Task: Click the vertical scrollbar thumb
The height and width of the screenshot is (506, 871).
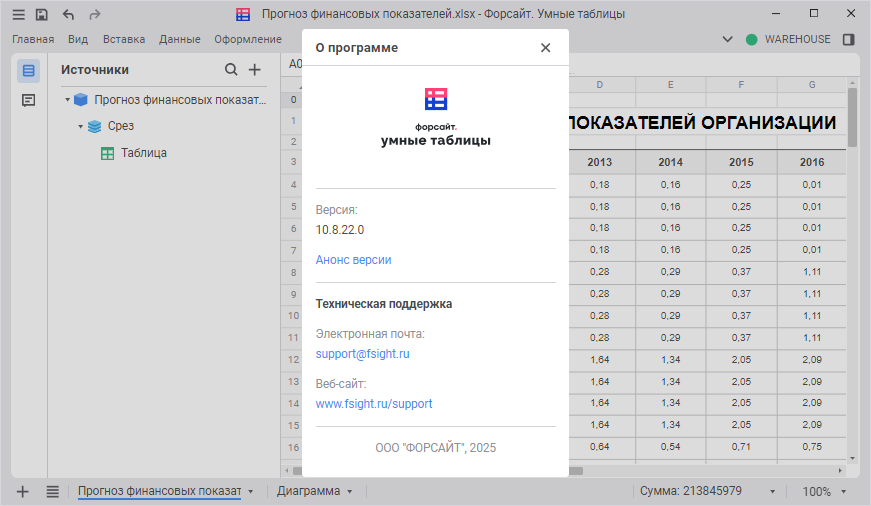Action: pyautogui.click(x=853, y=117)
